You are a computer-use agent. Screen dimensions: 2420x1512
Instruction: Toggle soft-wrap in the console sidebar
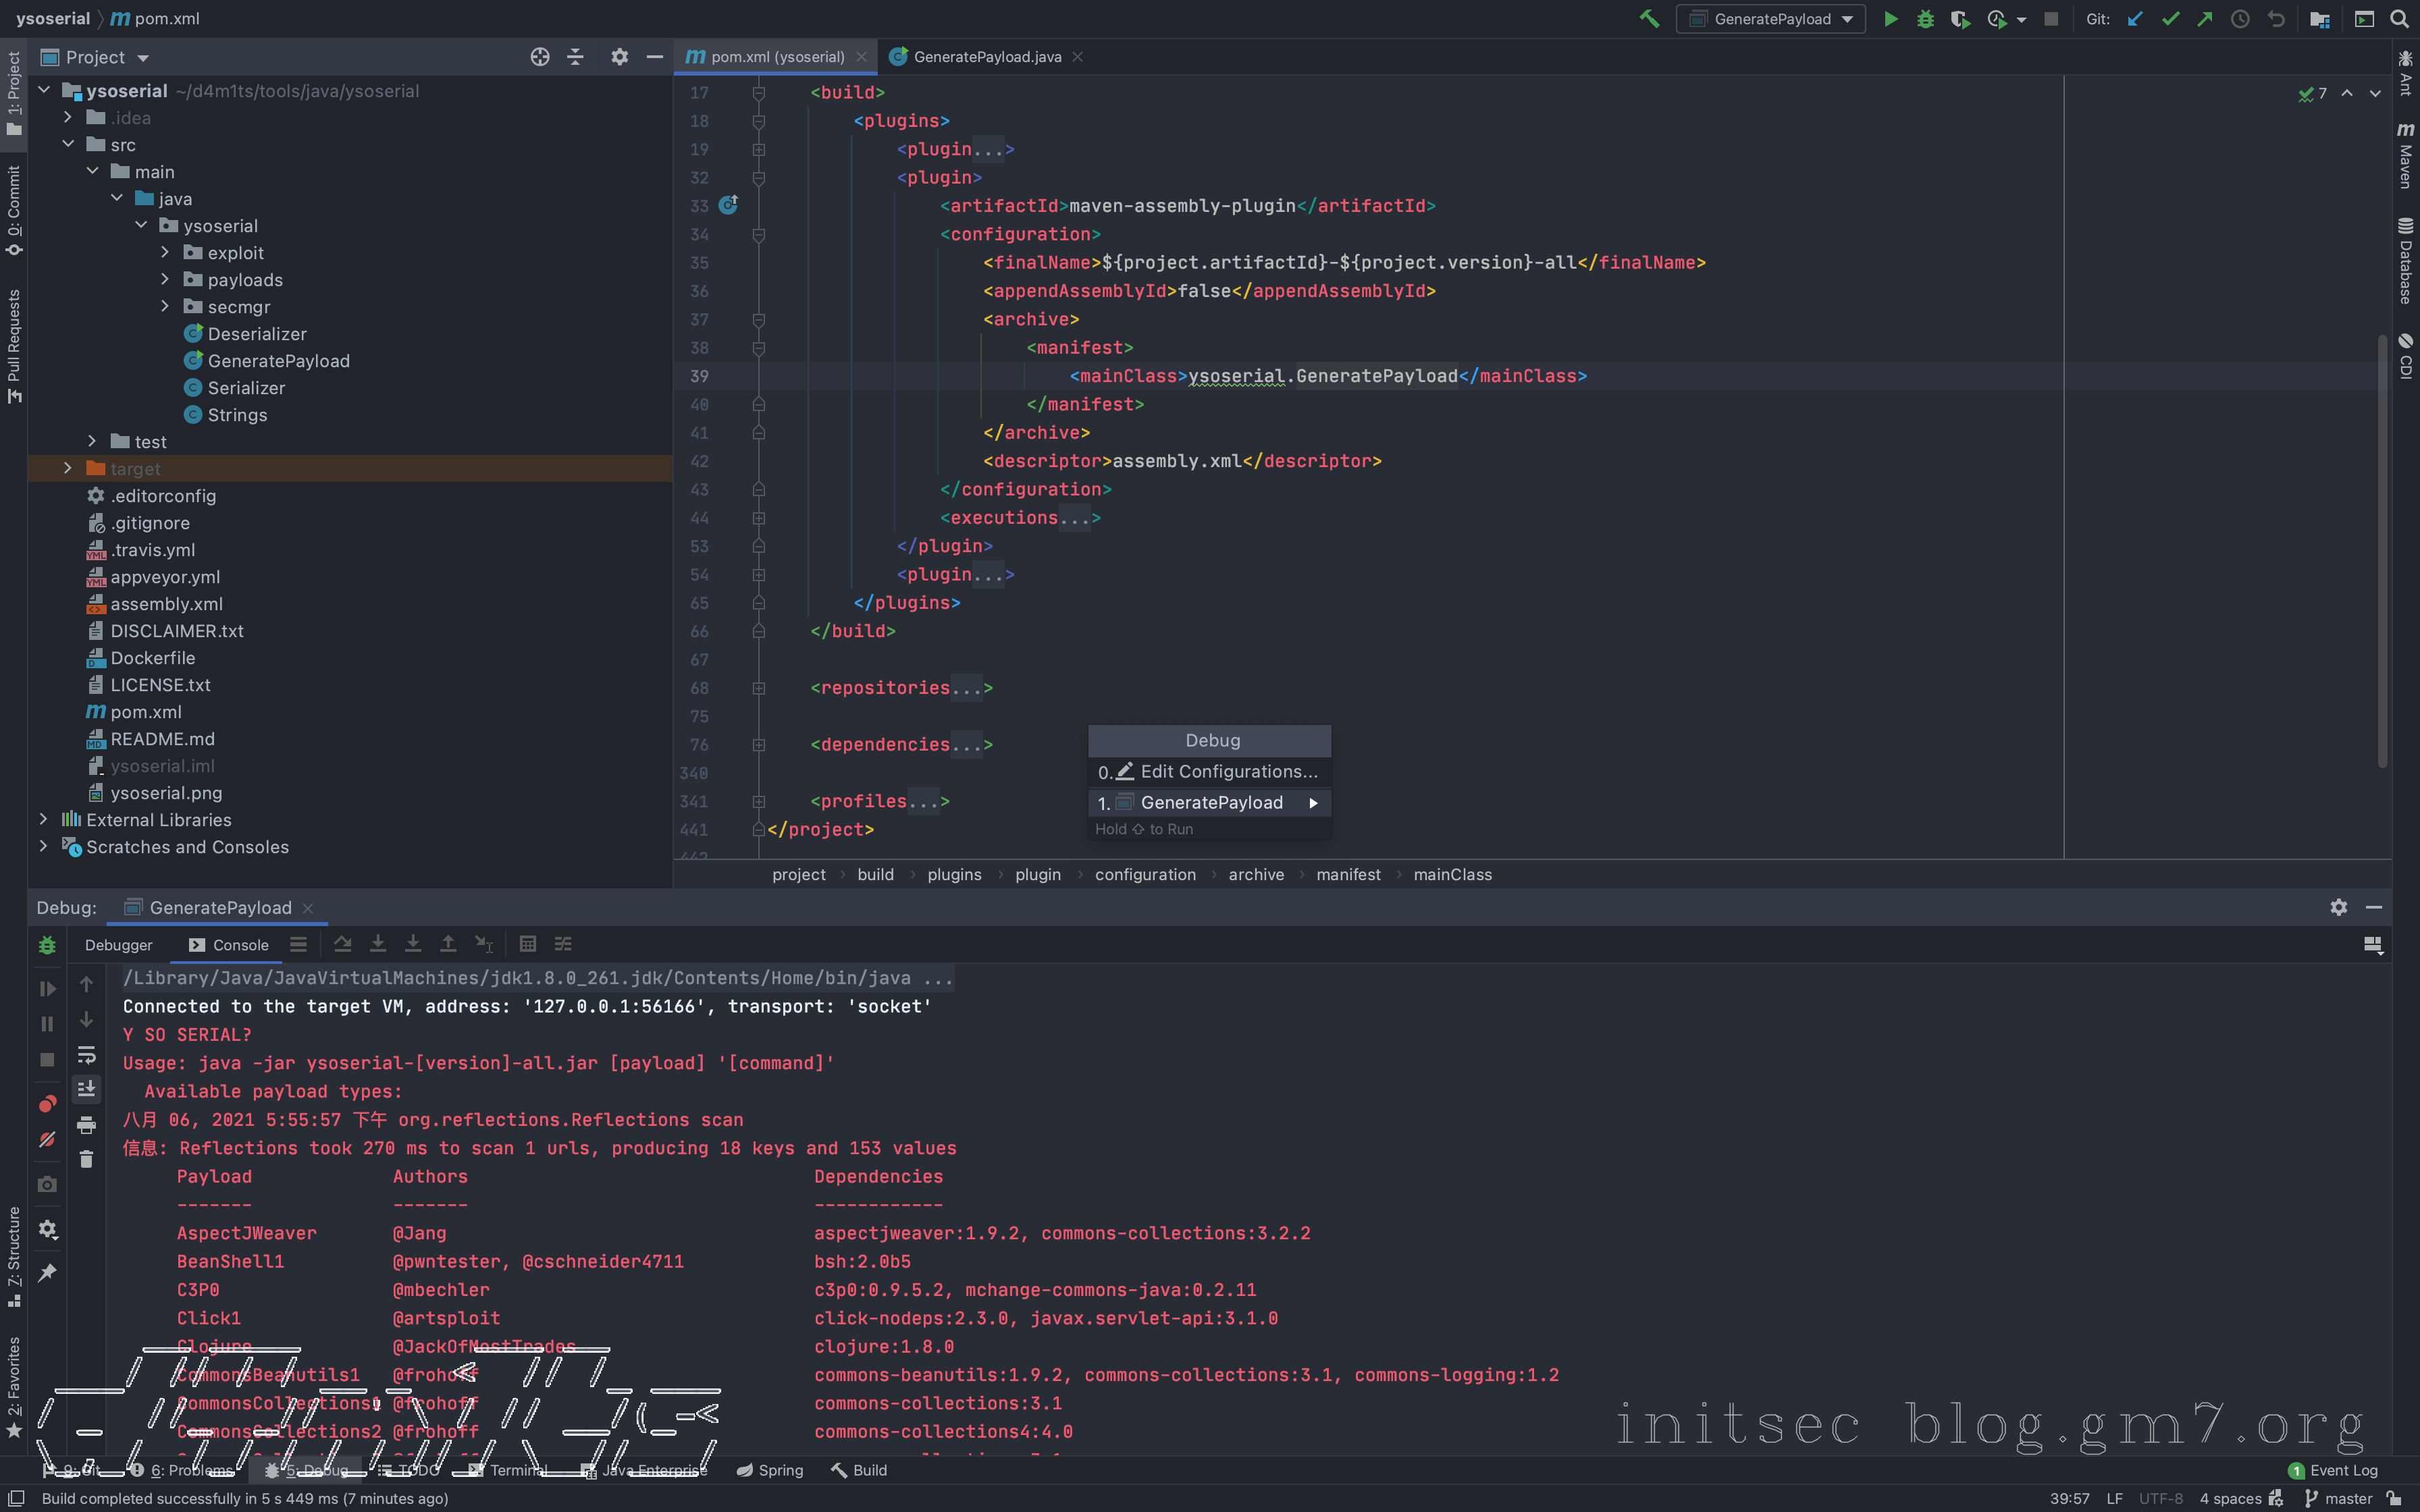(87, 1054)
